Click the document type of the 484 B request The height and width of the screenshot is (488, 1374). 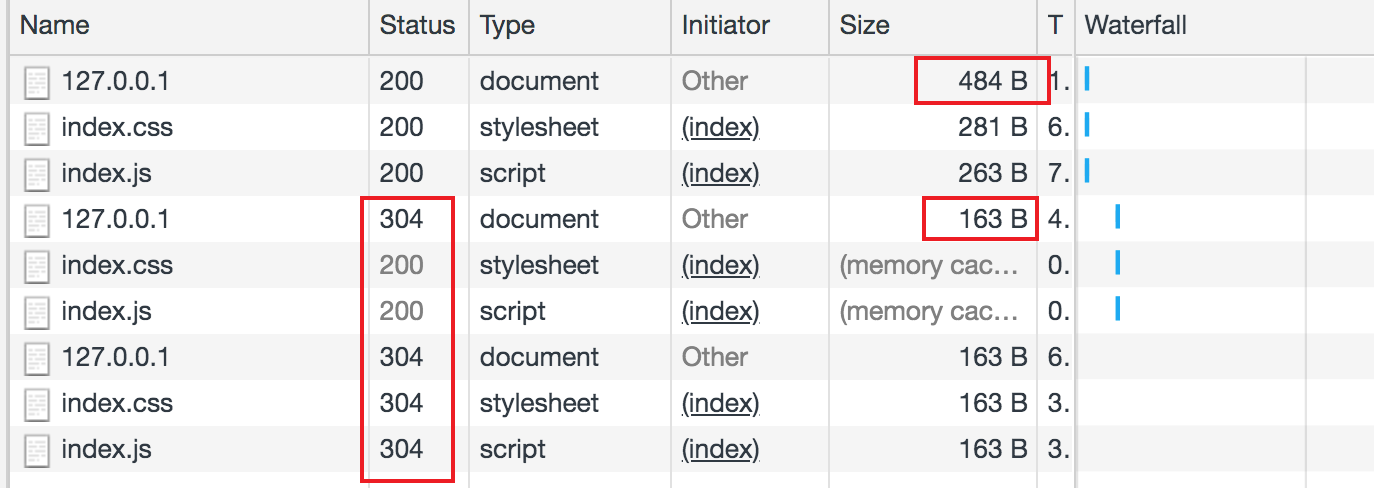click(x=539, y=82)
